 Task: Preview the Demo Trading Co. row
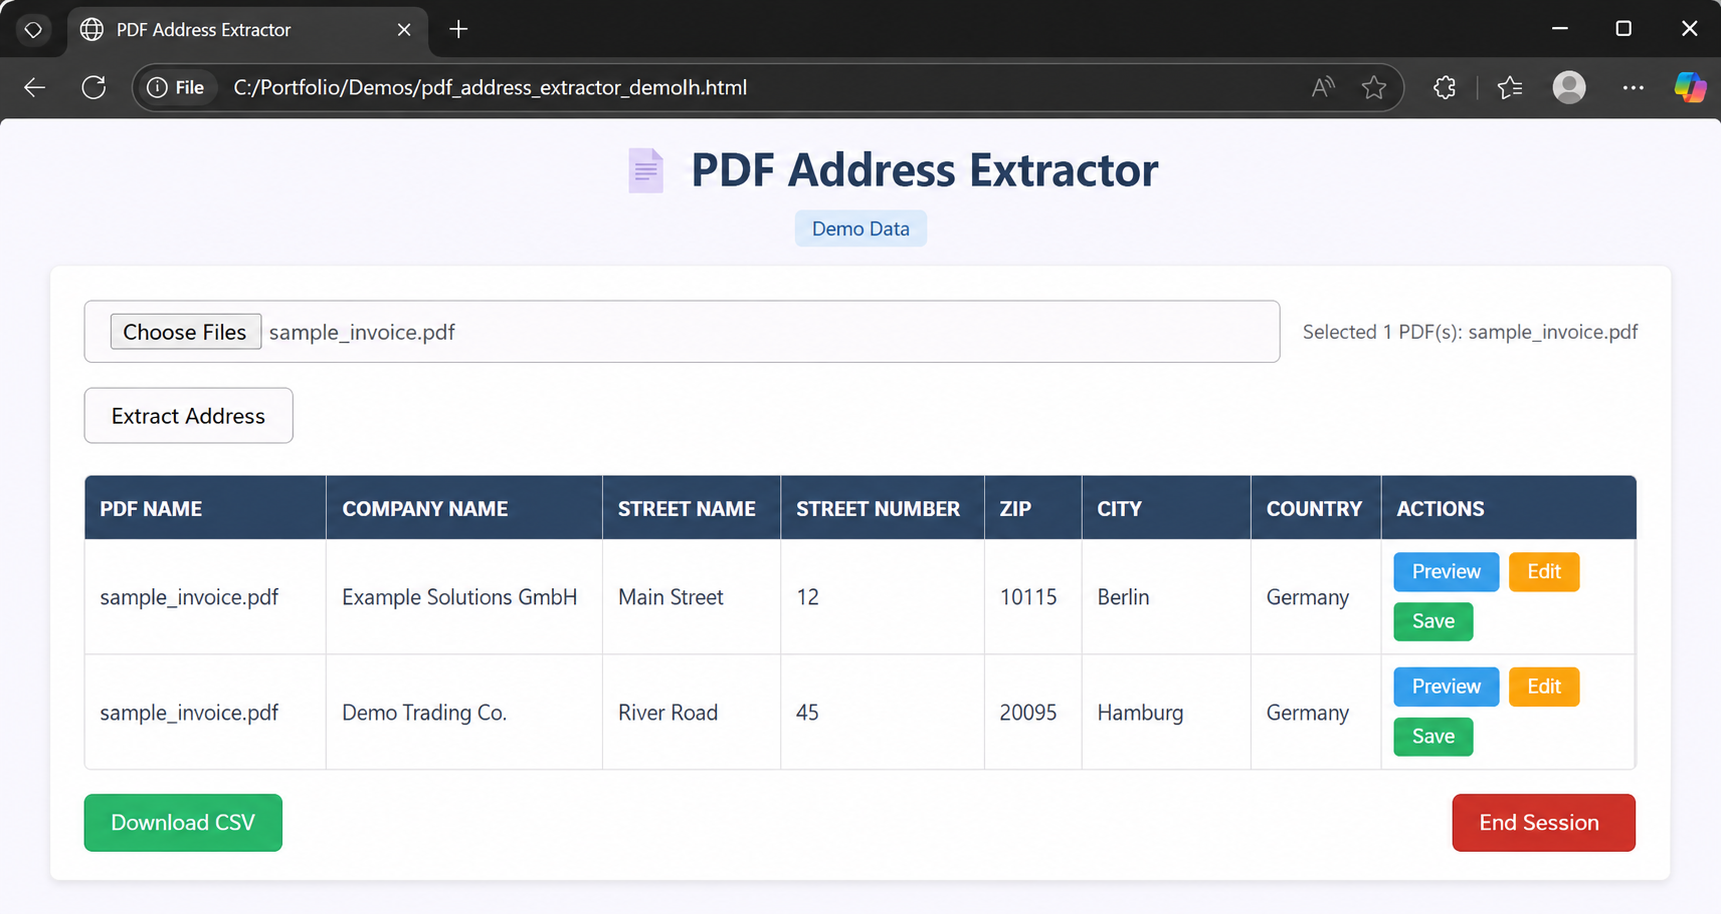[x=1446, y=687]
